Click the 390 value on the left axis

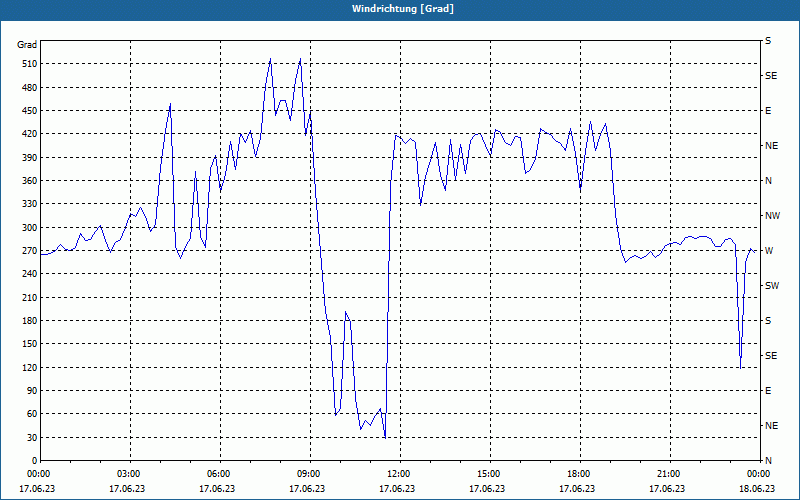(x=30, y=158)
